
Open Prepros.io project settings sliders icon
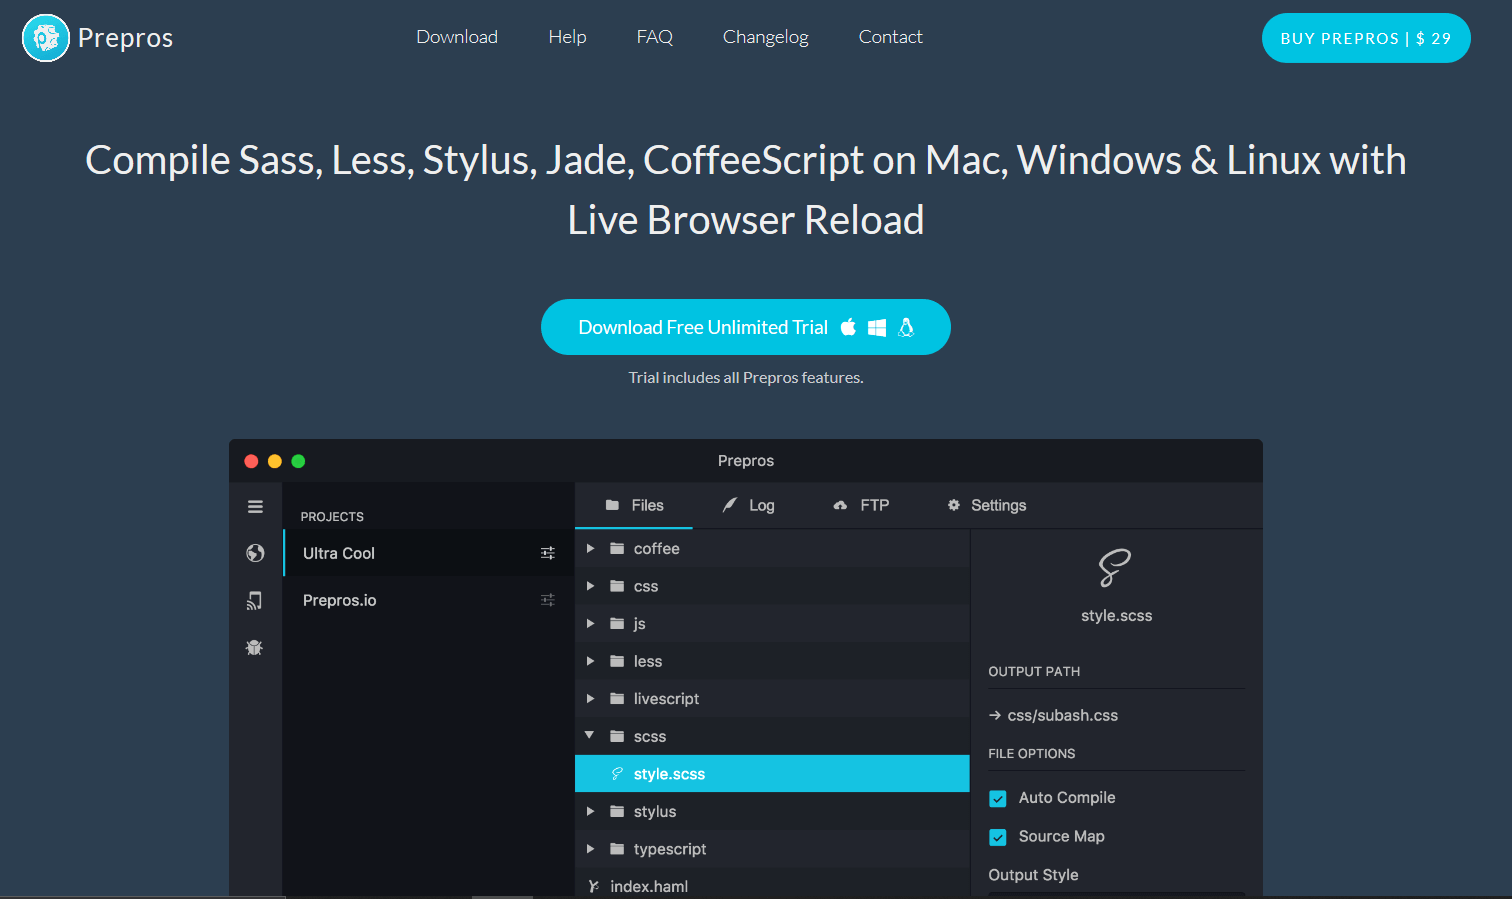tap(547, 600)
